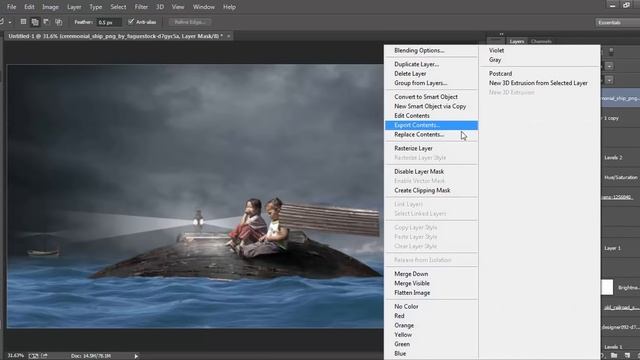
Task: Set layer label color to Blue
Action: [x=431, y=354]
